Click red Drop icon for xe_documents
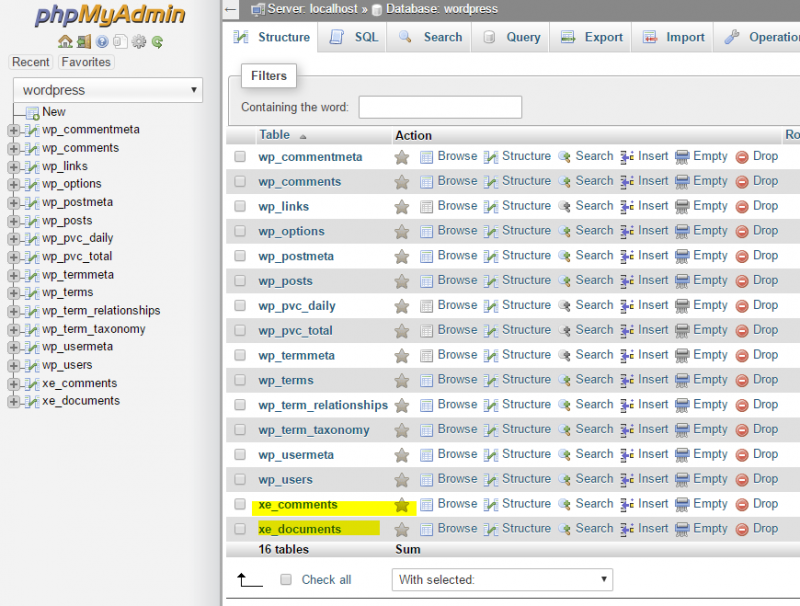This screenshot has width=800, height=606. (x=742, y=529)
